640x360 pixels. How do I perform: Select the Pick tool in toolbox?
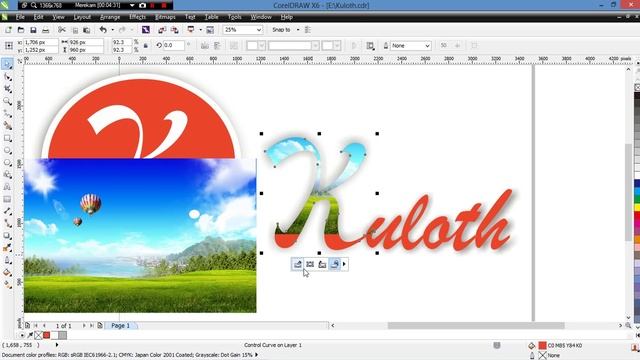7,64
